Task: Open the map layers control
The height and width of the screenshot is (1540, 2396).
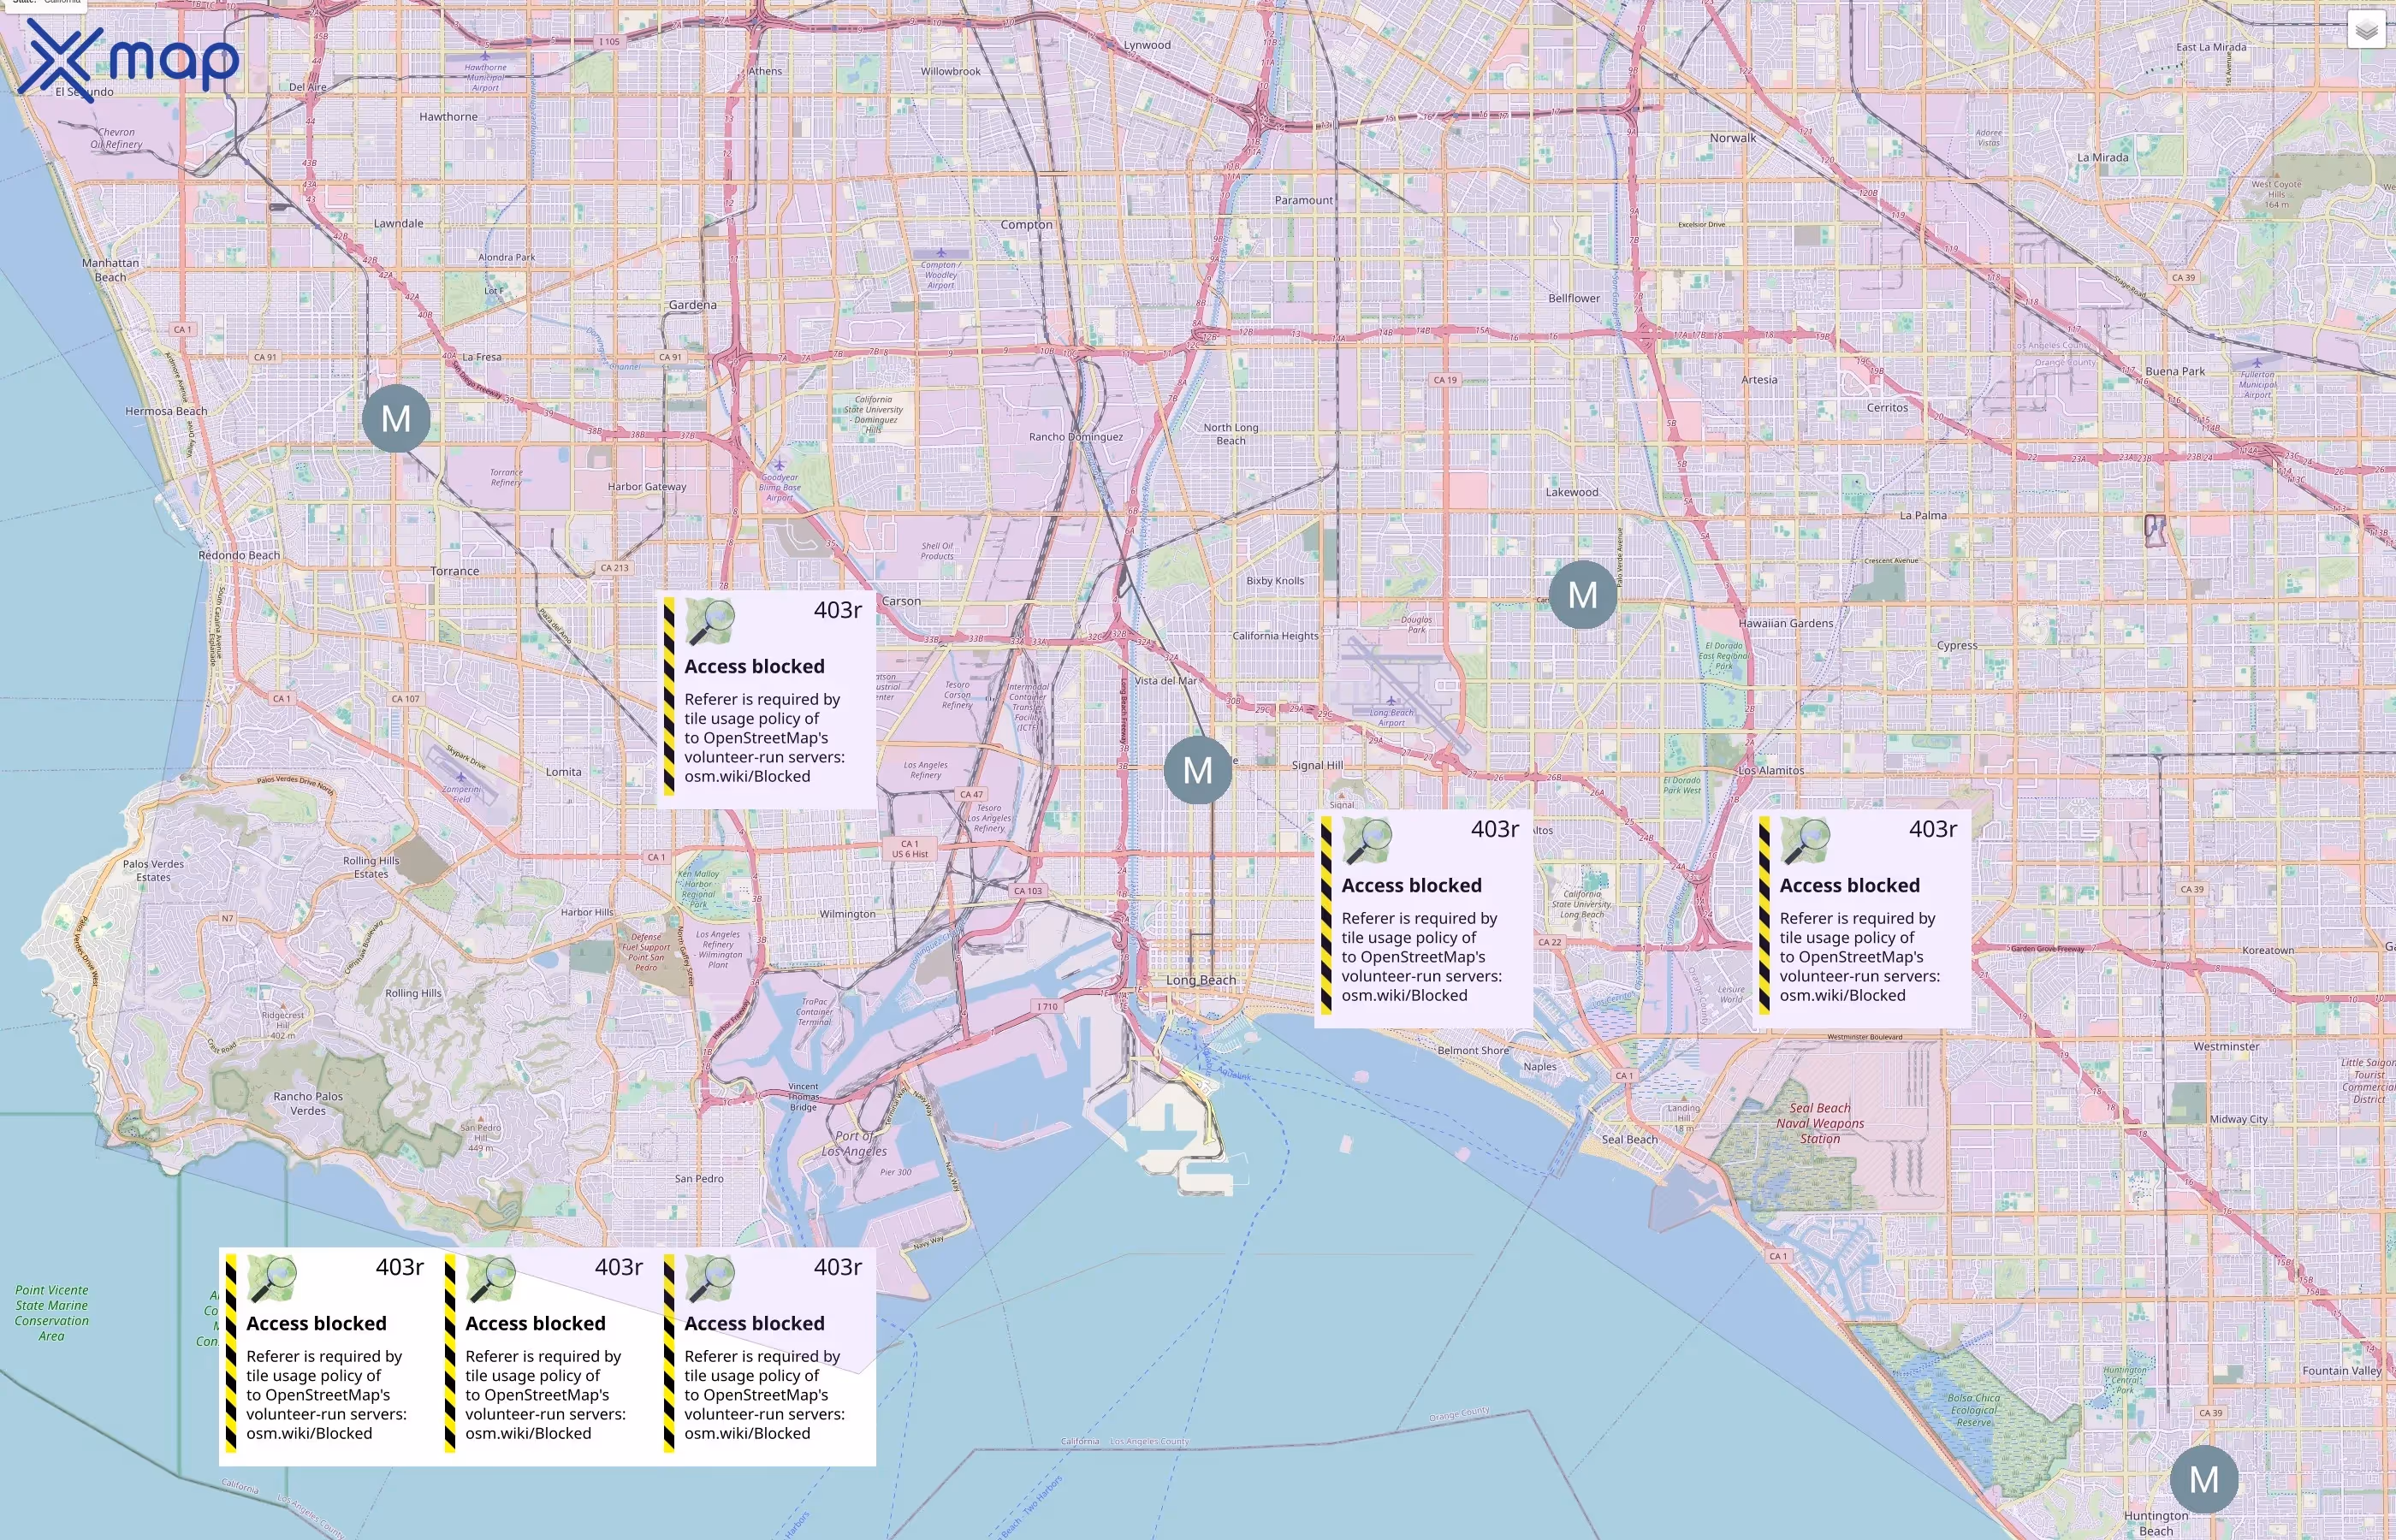Action: [x=2366, y=30]
